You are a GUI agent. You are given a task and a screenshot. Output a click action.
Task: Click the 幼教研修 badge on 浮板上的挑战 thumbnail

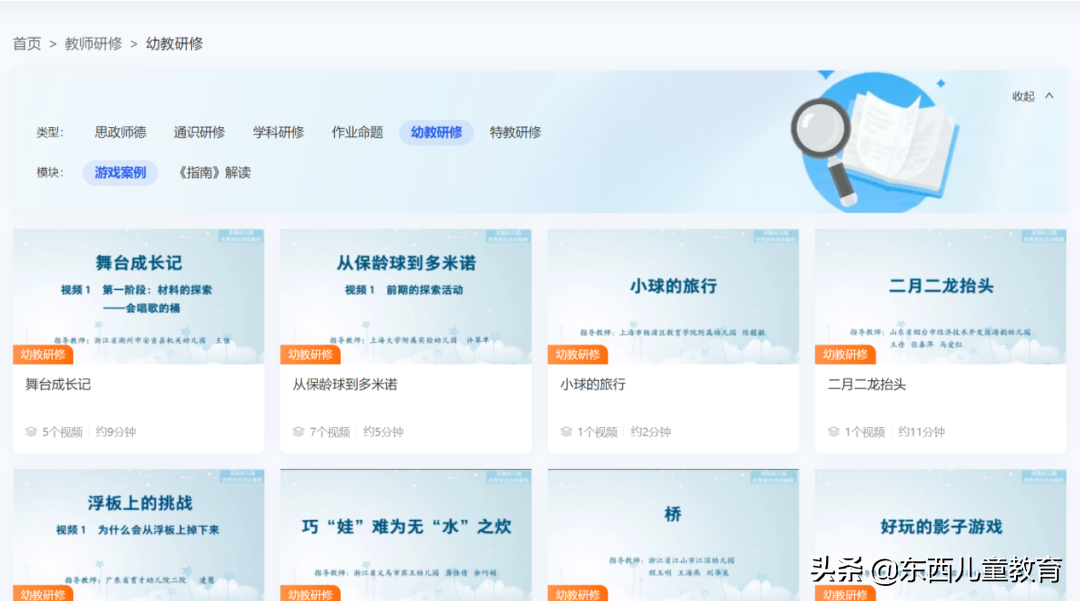point(44,593)
